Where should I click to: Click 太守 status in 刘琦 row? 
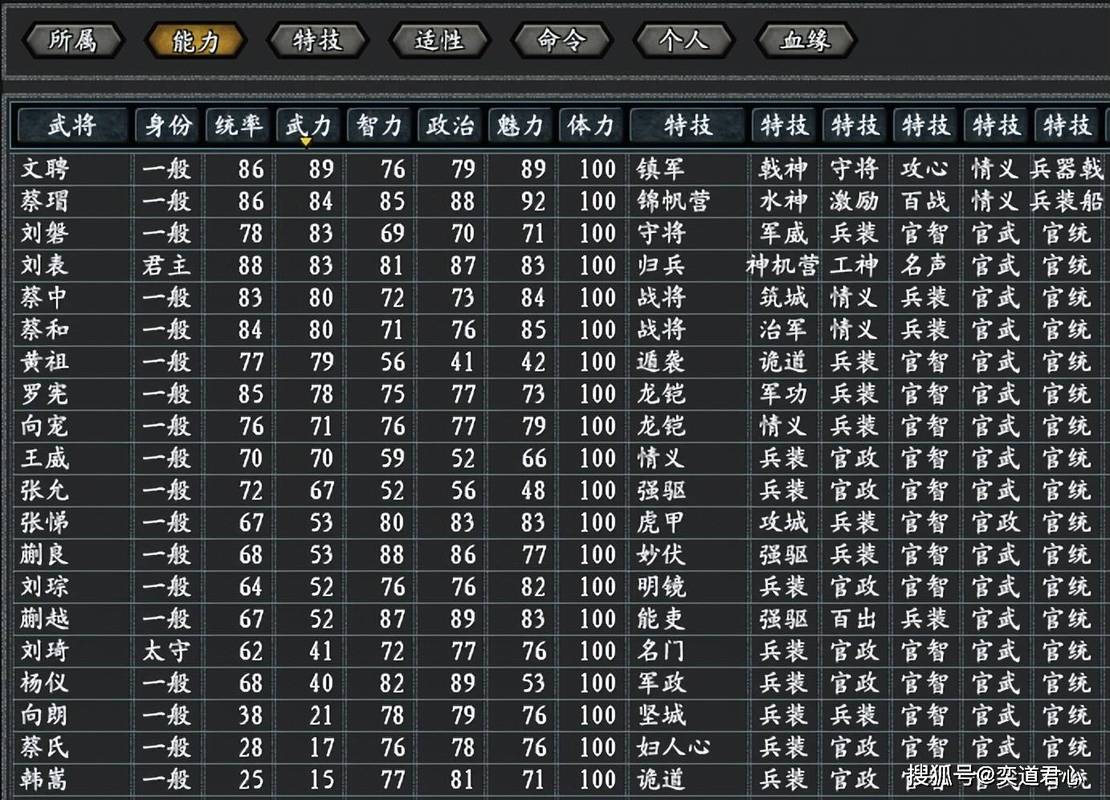point(167,651)
